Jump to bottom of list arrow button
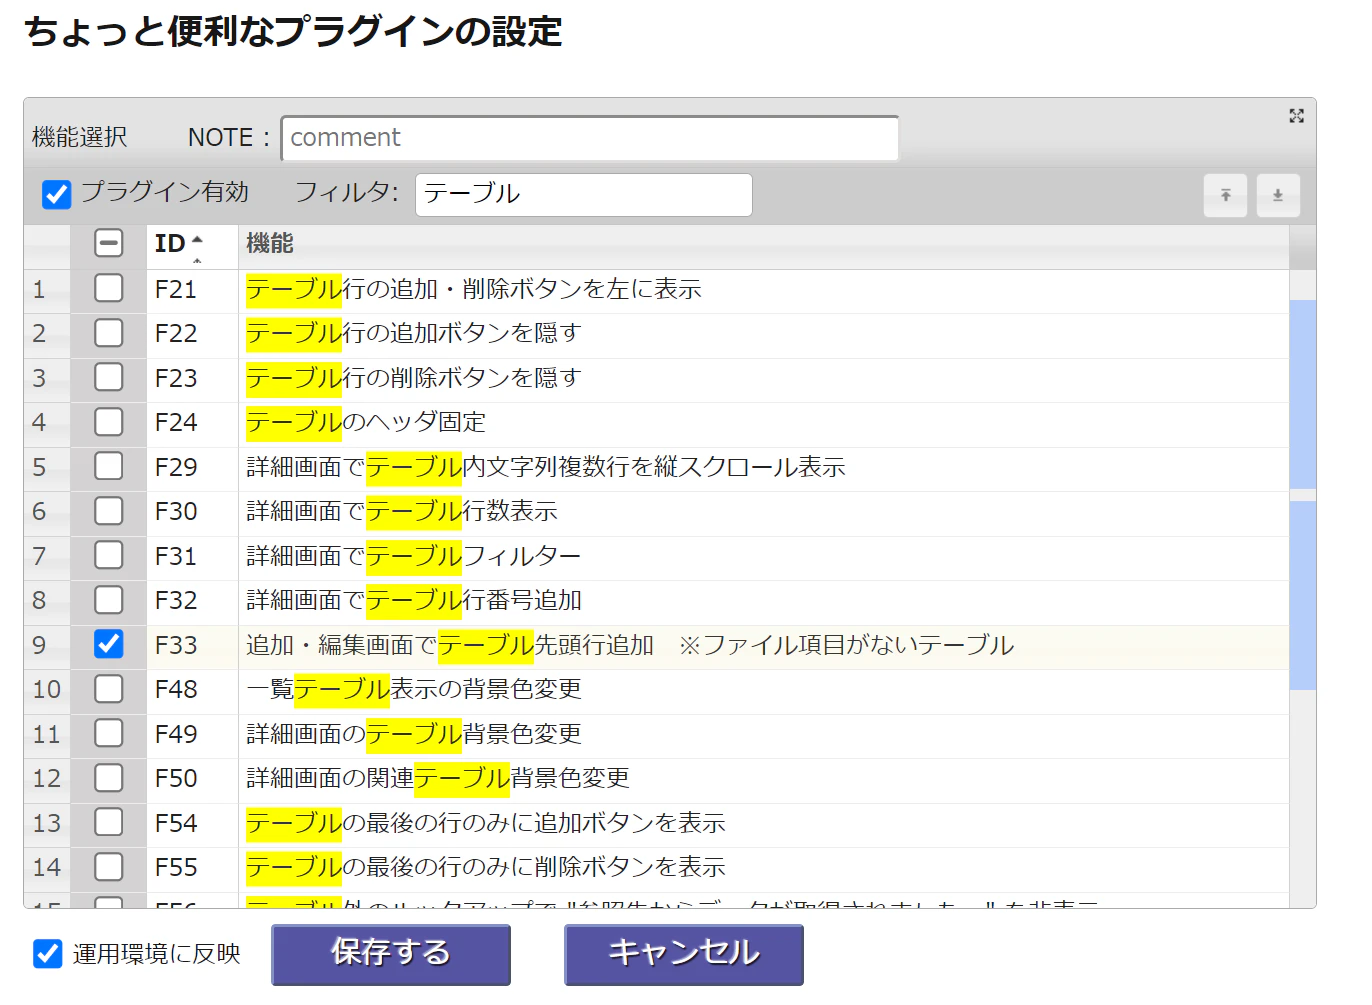The height and width of the screenshot is (1005, 1372). pyautogui.click(x=1278, y=195)
